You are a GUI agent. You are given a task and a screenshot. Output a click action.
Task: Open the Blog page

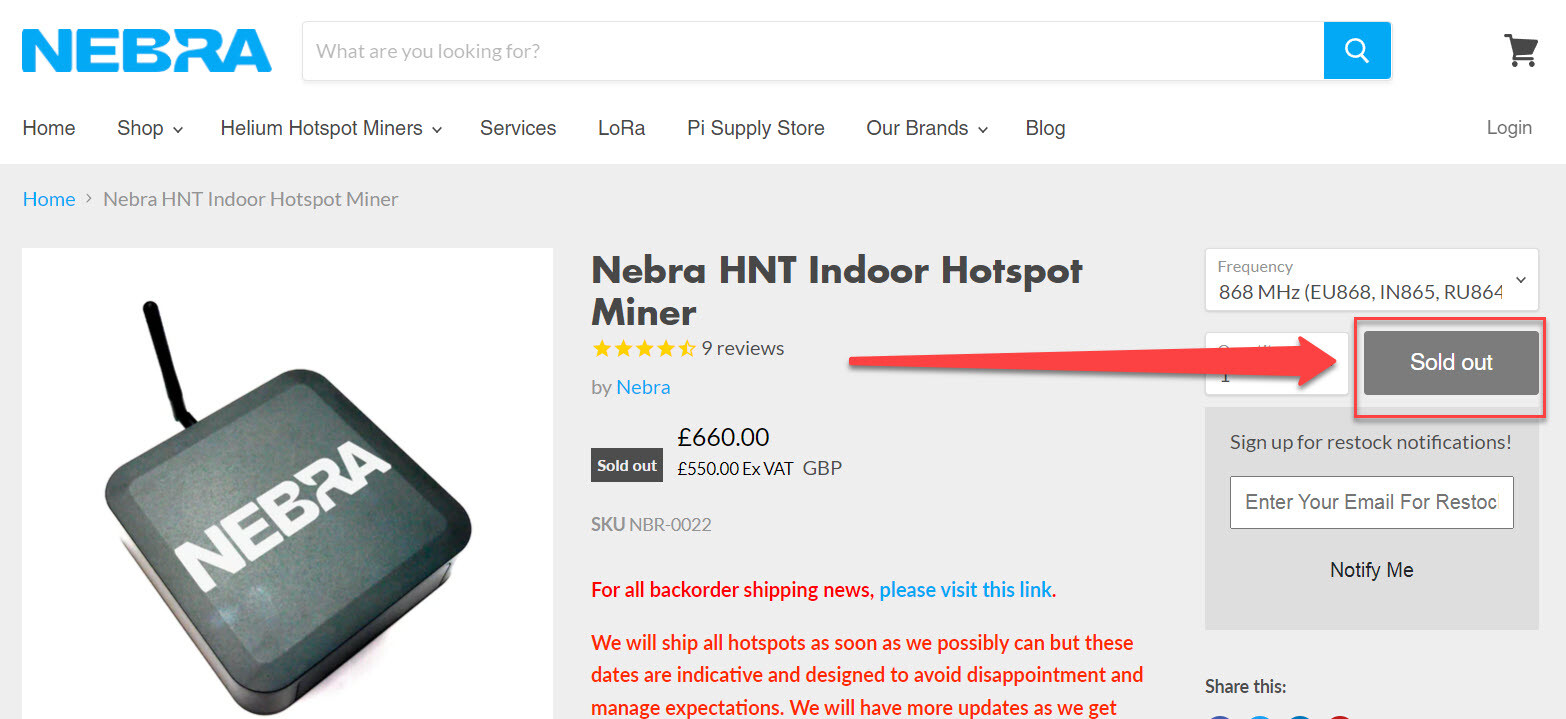click(1045, 128)
